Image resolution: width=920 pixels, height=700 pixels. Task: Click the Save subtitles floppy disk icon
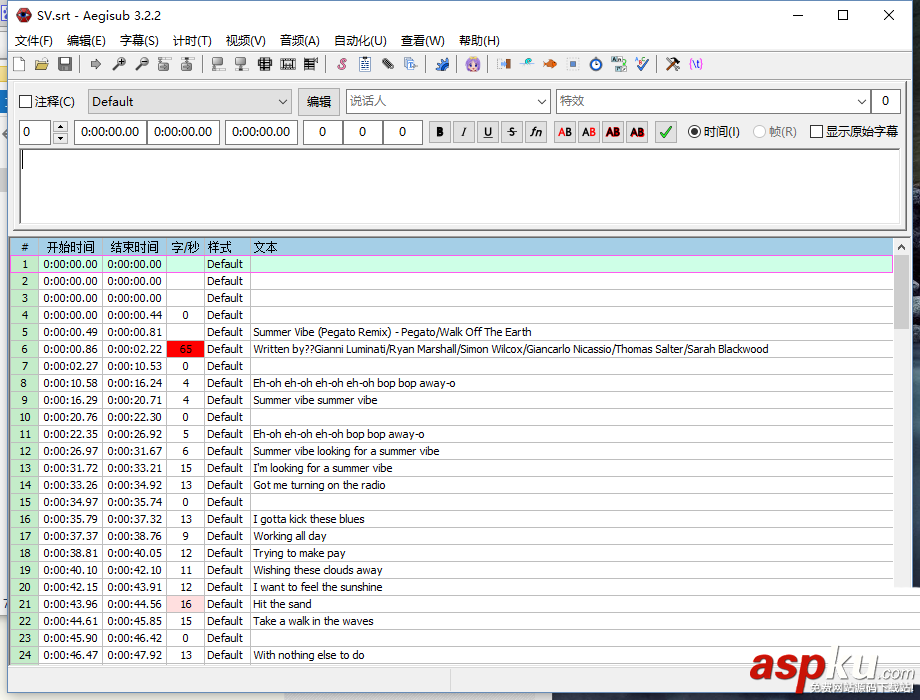coord(64,64)
